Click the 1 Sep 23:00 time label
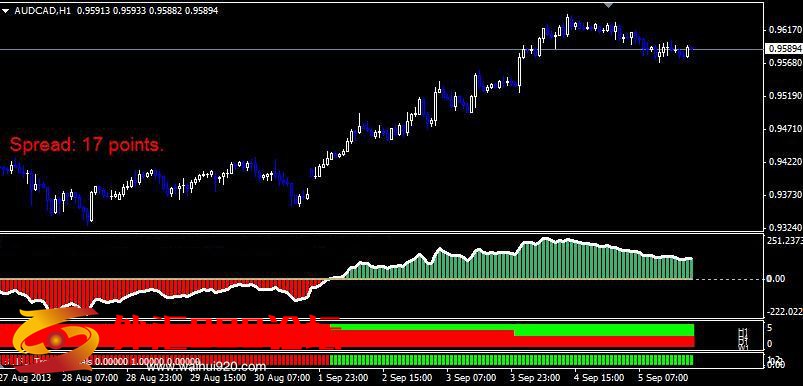The height and width of the screenshot is (386, 803). [342, 377]
